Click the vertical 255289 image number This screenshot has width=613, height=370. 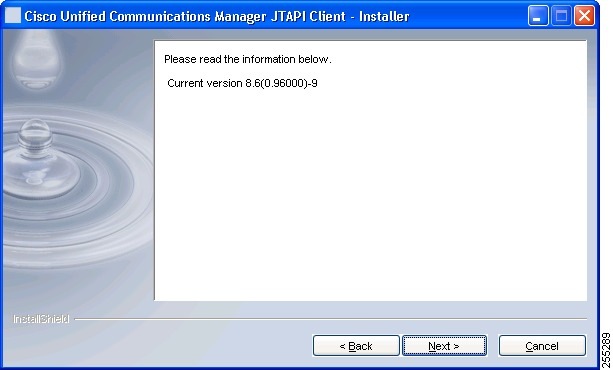point(606,350)
